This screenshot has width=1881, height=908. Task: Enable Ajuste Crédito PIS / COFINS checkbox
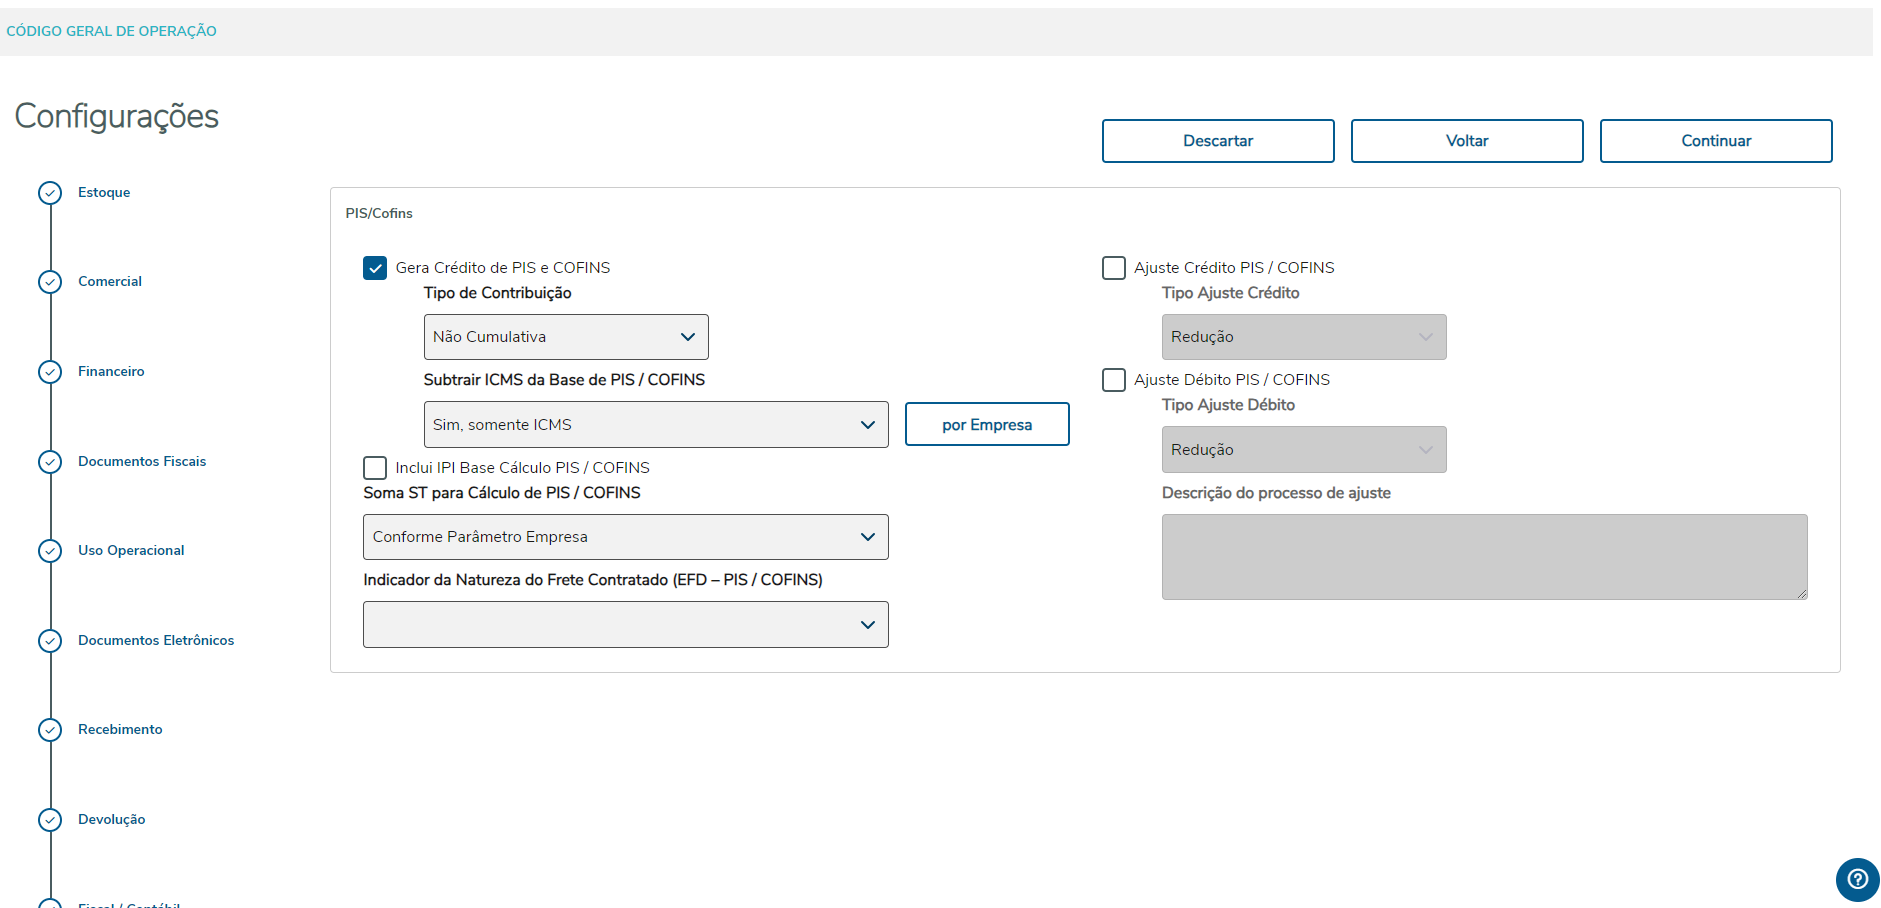(1113, 268)
